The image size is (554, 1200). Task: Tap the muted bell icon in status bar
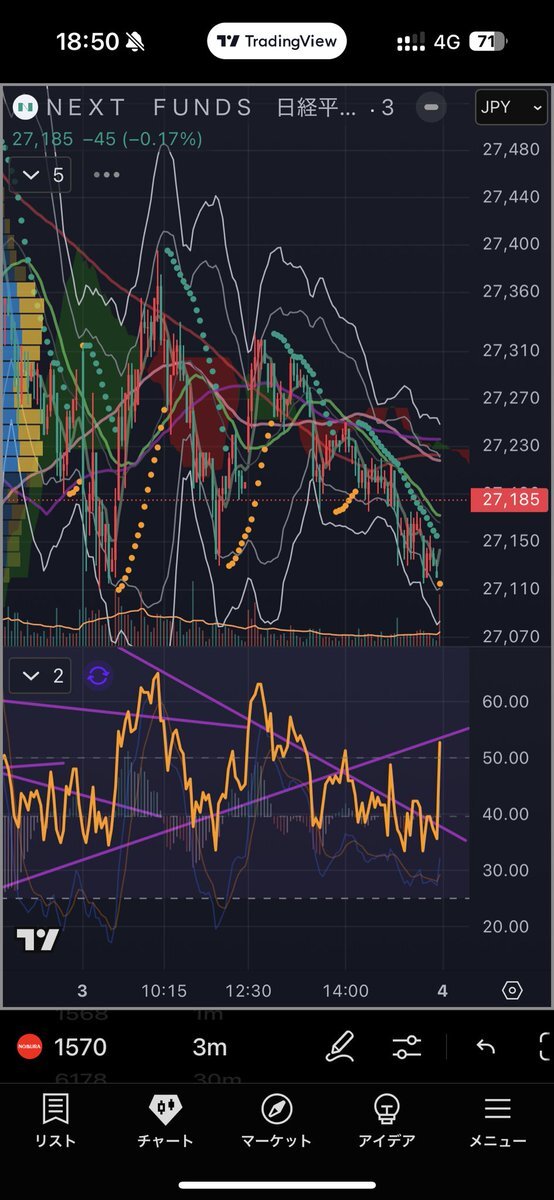click(136, 42)
